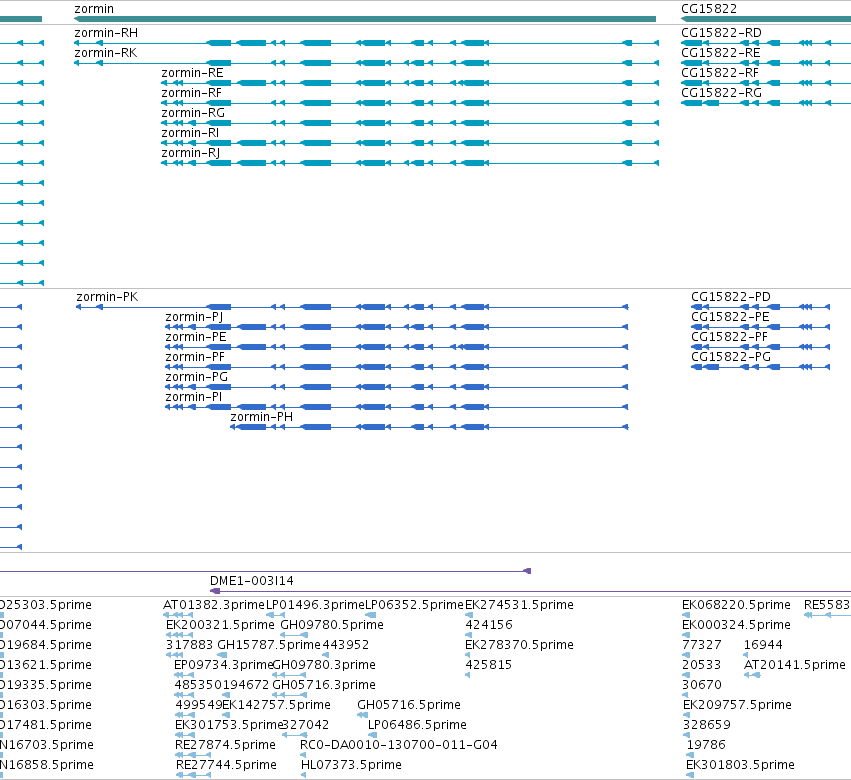Click feature 424156
Screen dimensions: 851x780
489,625
